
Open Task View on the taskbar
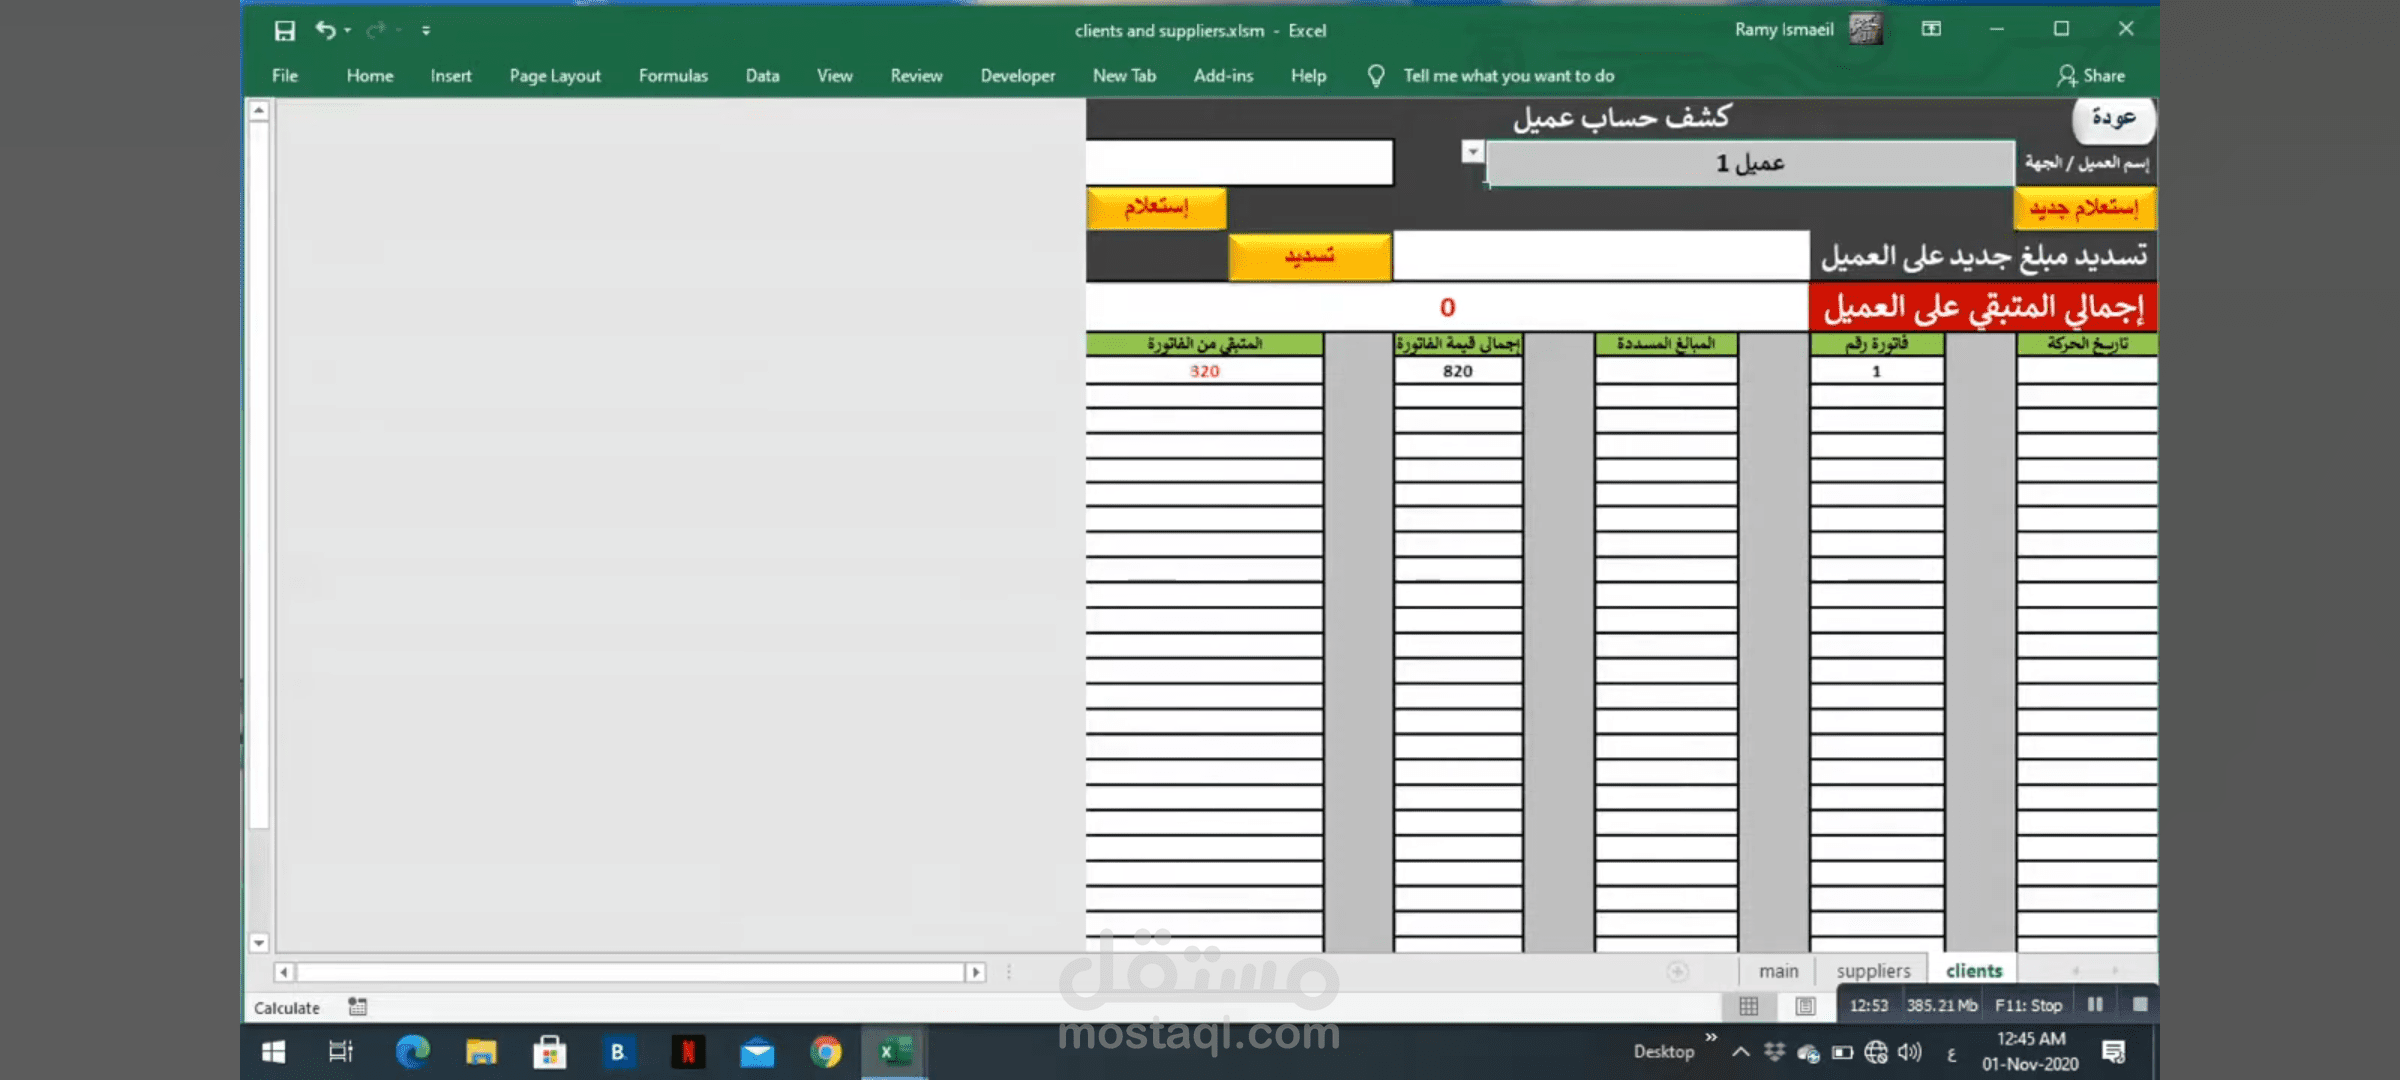[340, 1052]
